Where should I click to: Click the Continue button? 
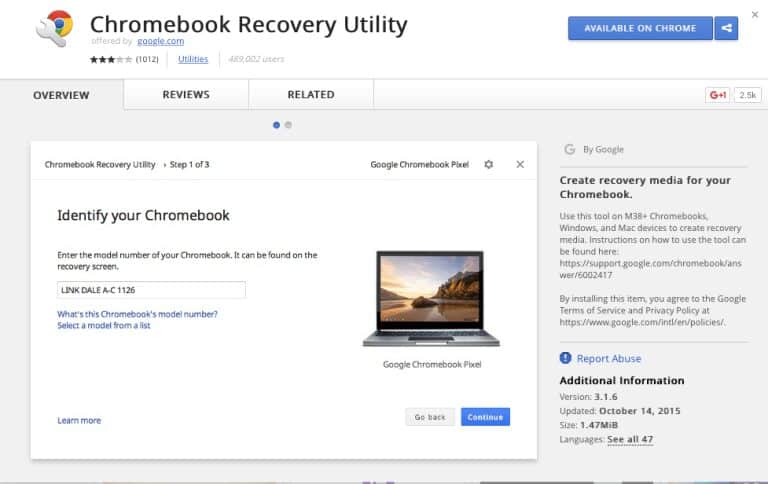(485, 417)
